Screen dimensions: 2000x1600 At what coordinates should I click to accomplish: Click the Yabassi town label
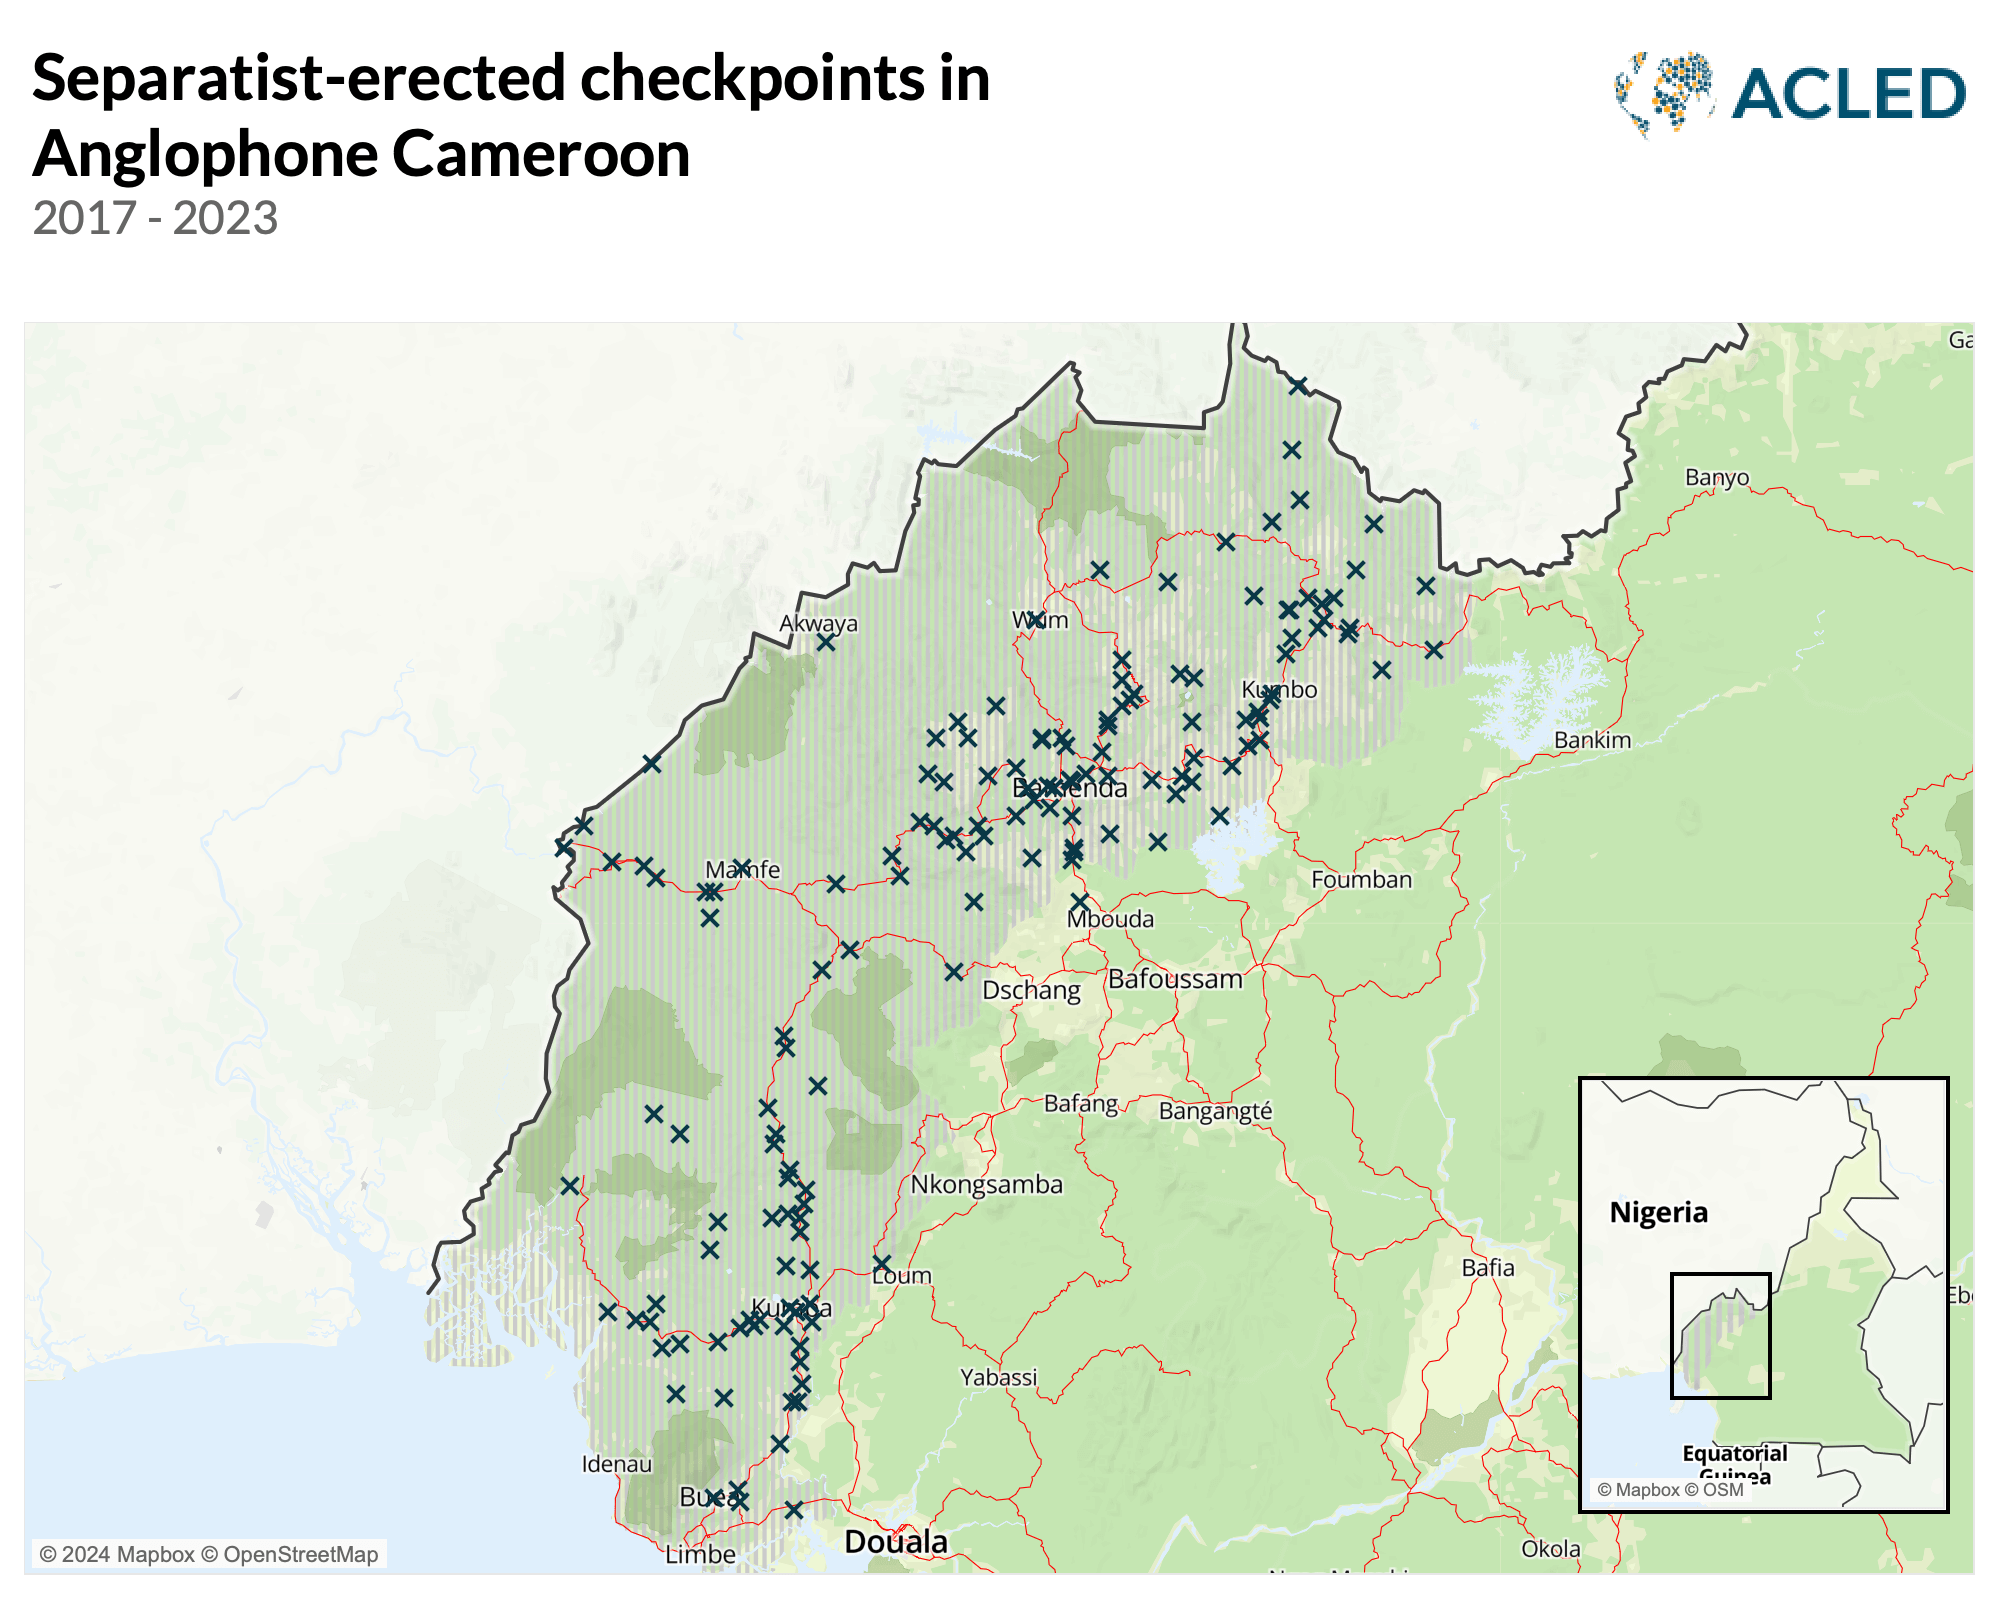point(998,1377)
